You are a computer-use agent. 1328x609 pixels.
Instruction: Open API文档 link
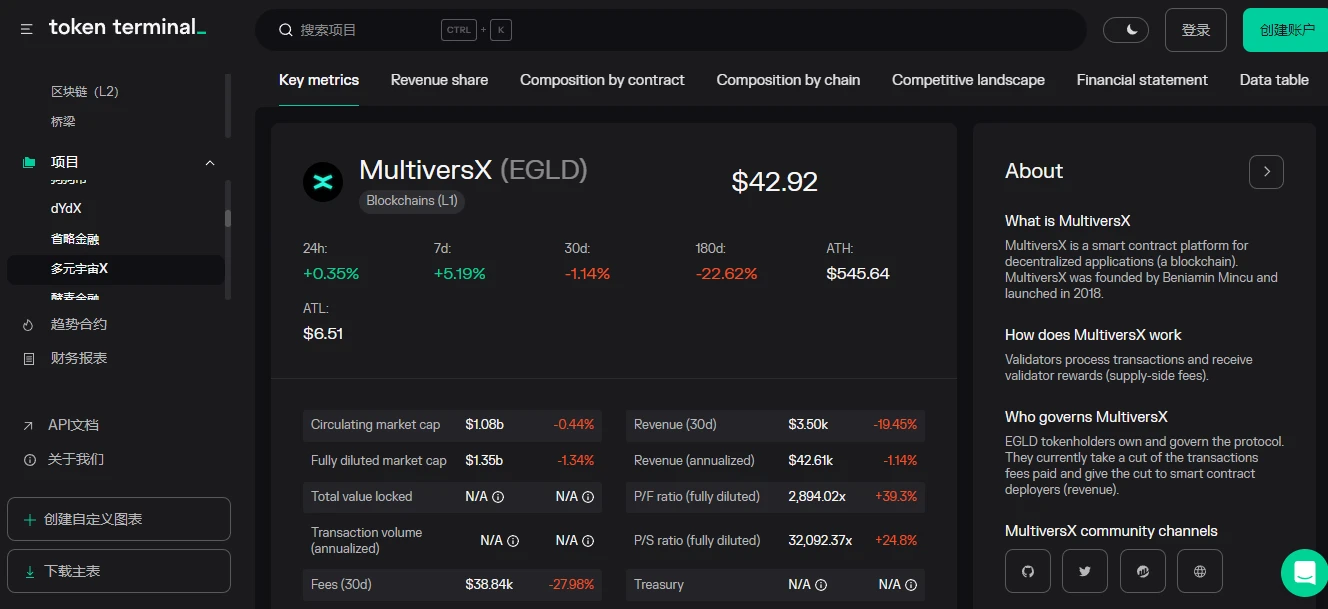click(x=73, y=425)
